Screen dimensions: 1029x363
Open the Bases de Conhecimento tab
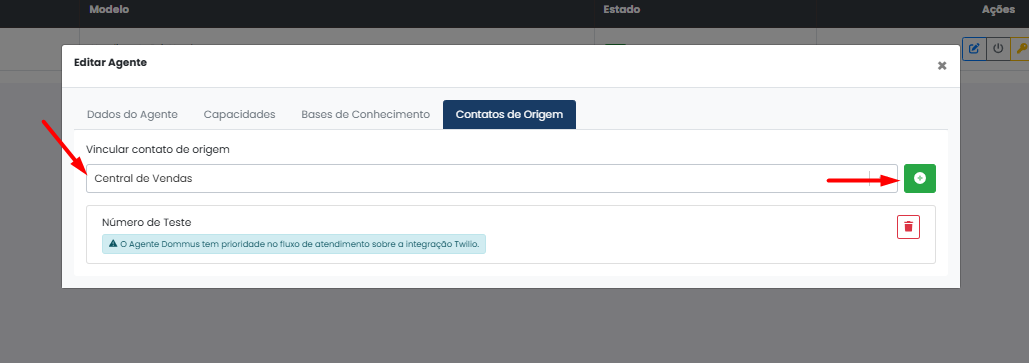tap(366, 114)
